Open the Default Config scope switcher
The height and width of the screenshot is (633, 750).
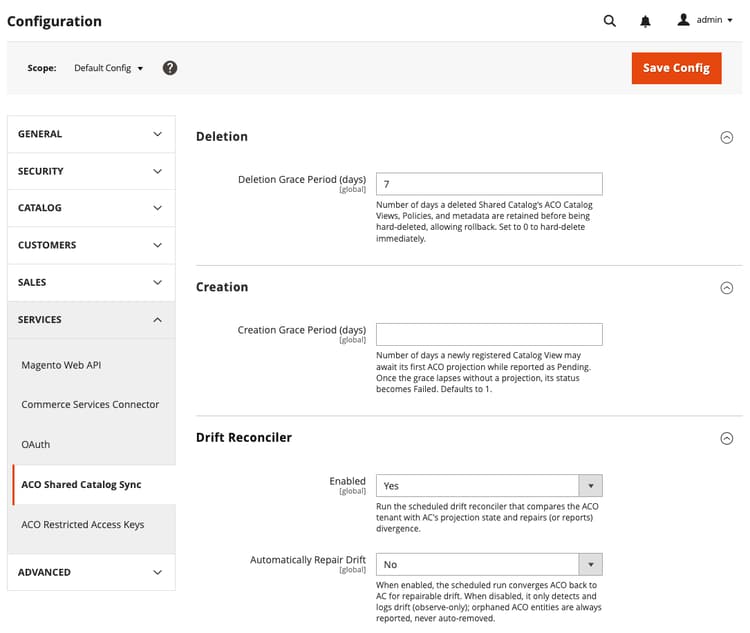click(108, 68)
